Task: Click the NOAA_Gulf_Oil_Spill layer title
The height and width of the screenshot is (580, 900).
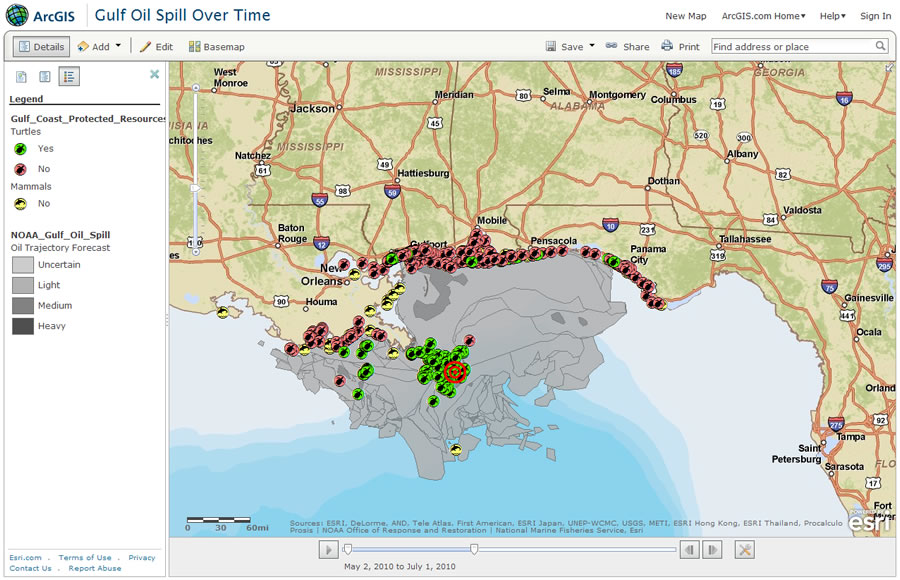Action: click(x=60, y=235)
